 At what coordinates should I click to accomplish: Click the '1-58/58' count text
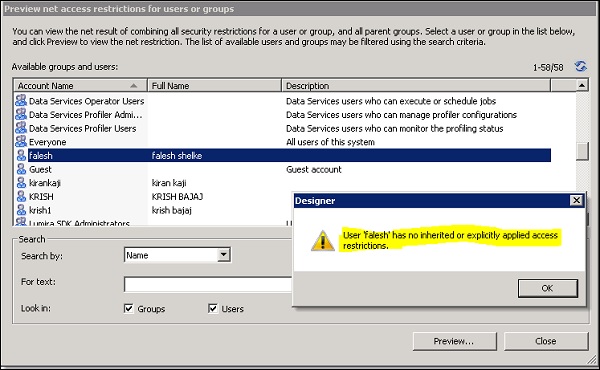point(548,68)
